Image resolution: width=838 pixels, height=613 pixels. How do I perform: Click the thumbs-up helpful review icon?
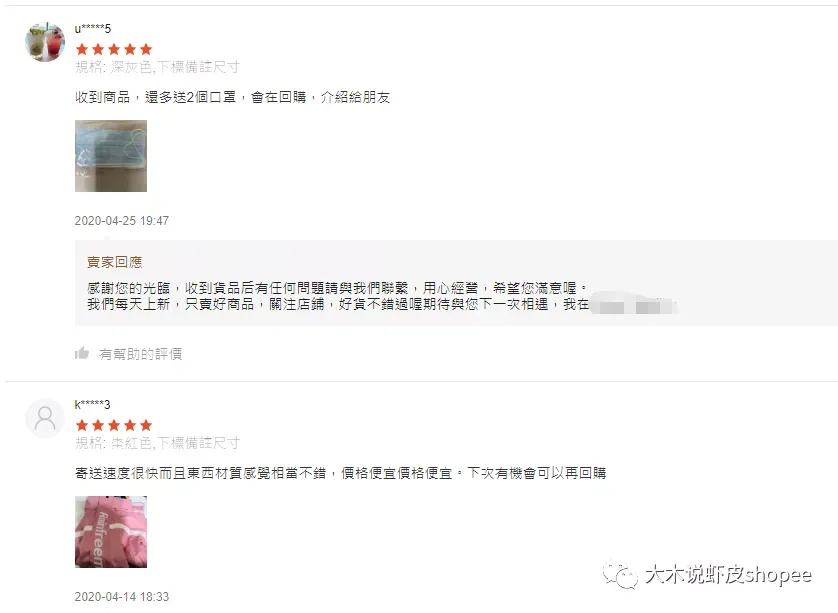tap(82, 353)
